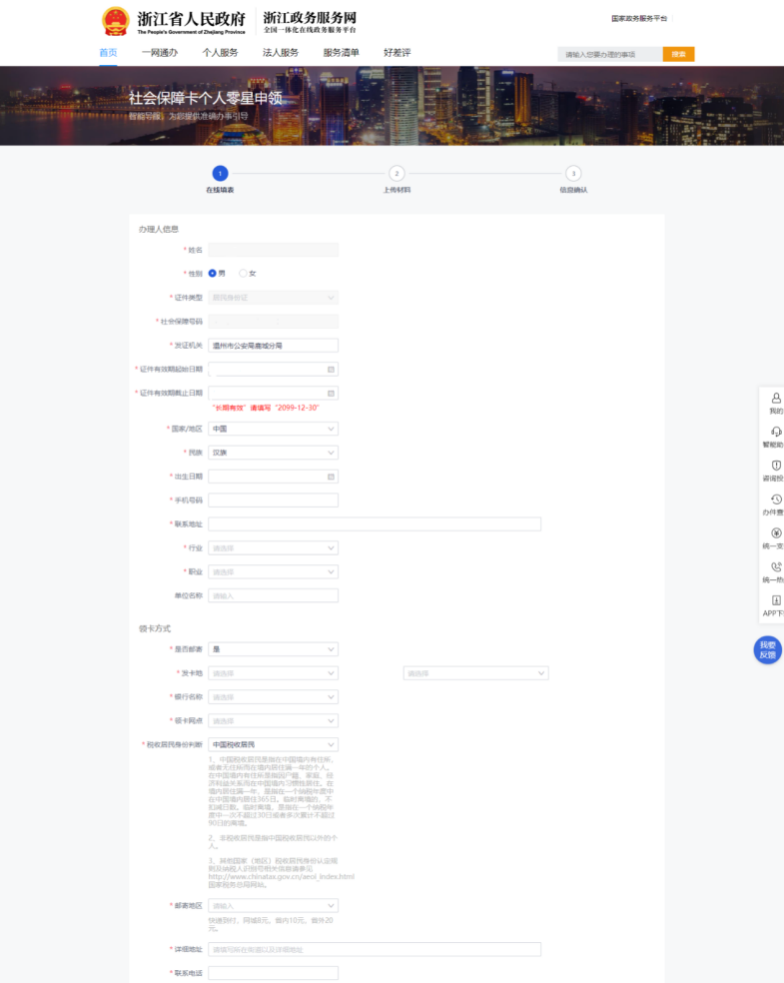The image size is (784, 983).
Task: Open the headset smart assistant icon
Action: tap(776, 432)
